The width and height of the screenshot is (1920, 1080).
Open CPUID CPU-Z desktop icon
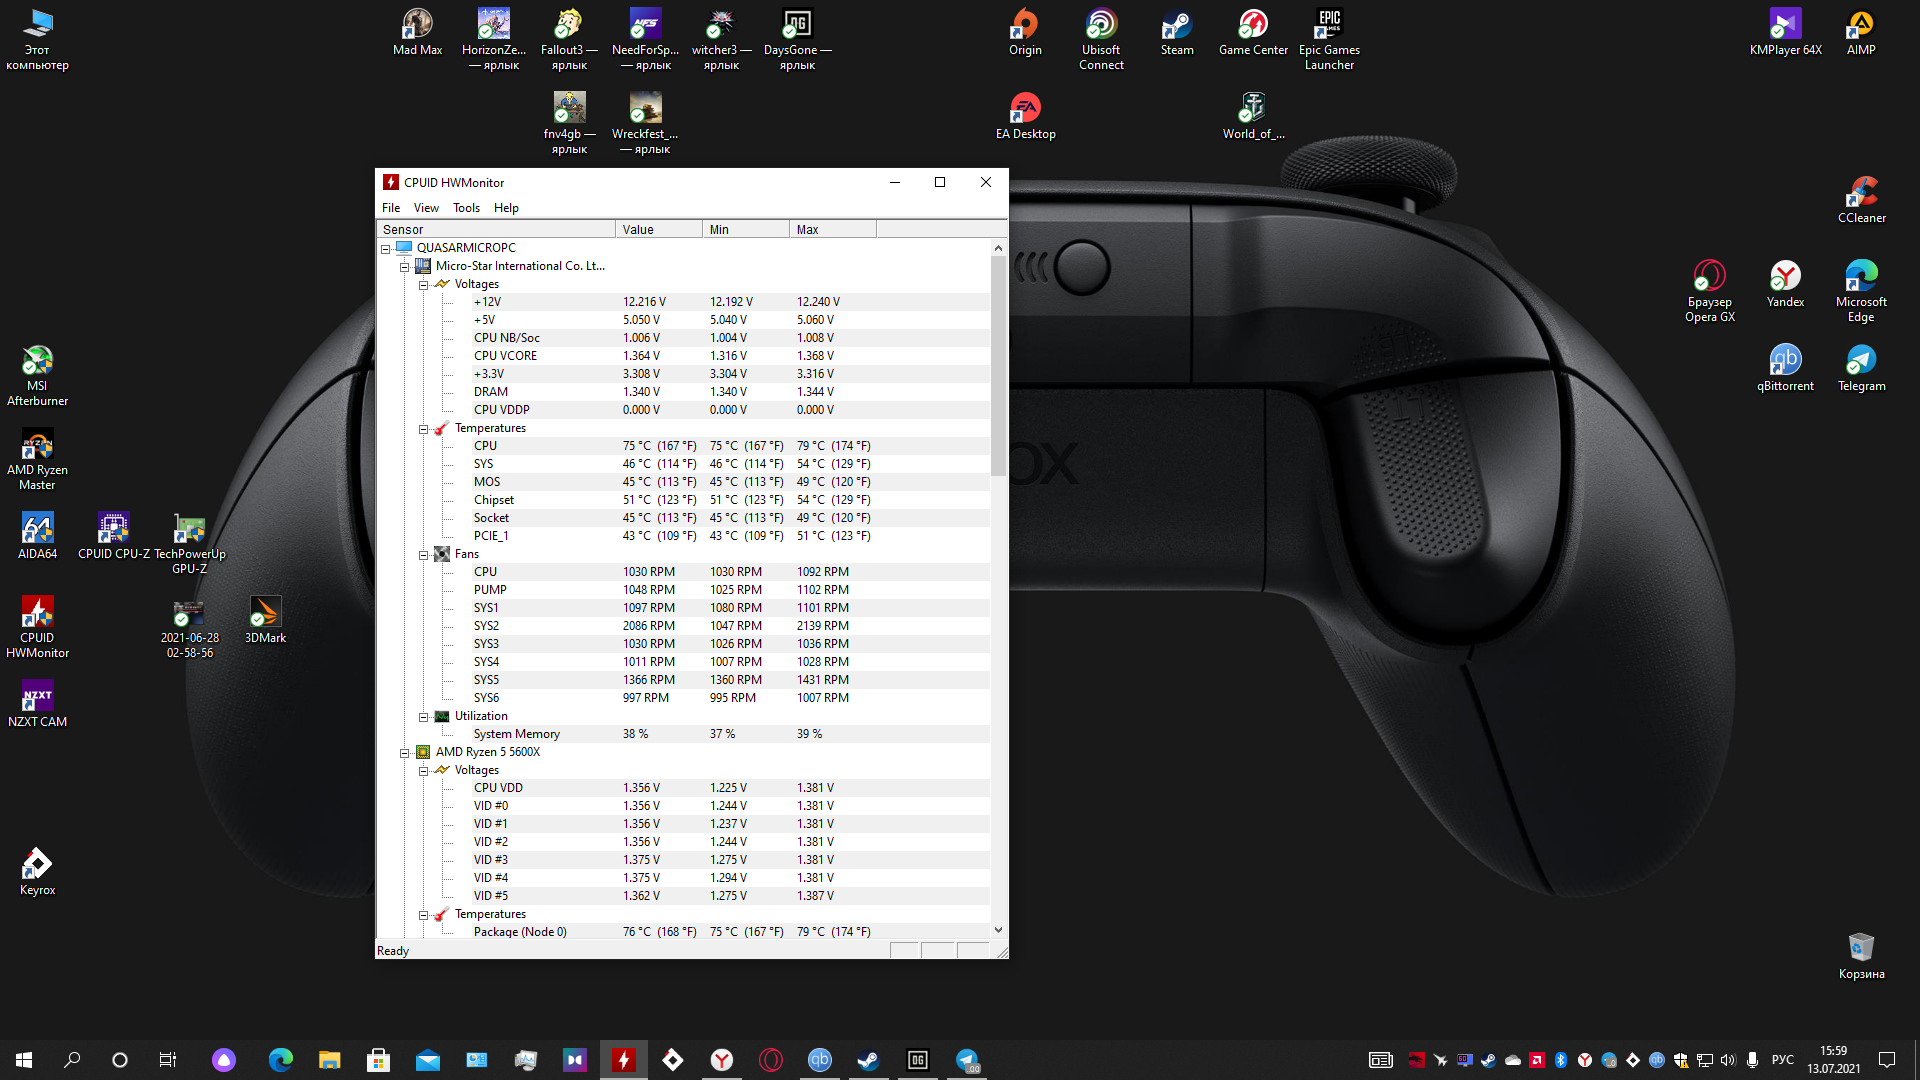coord(113,530)
